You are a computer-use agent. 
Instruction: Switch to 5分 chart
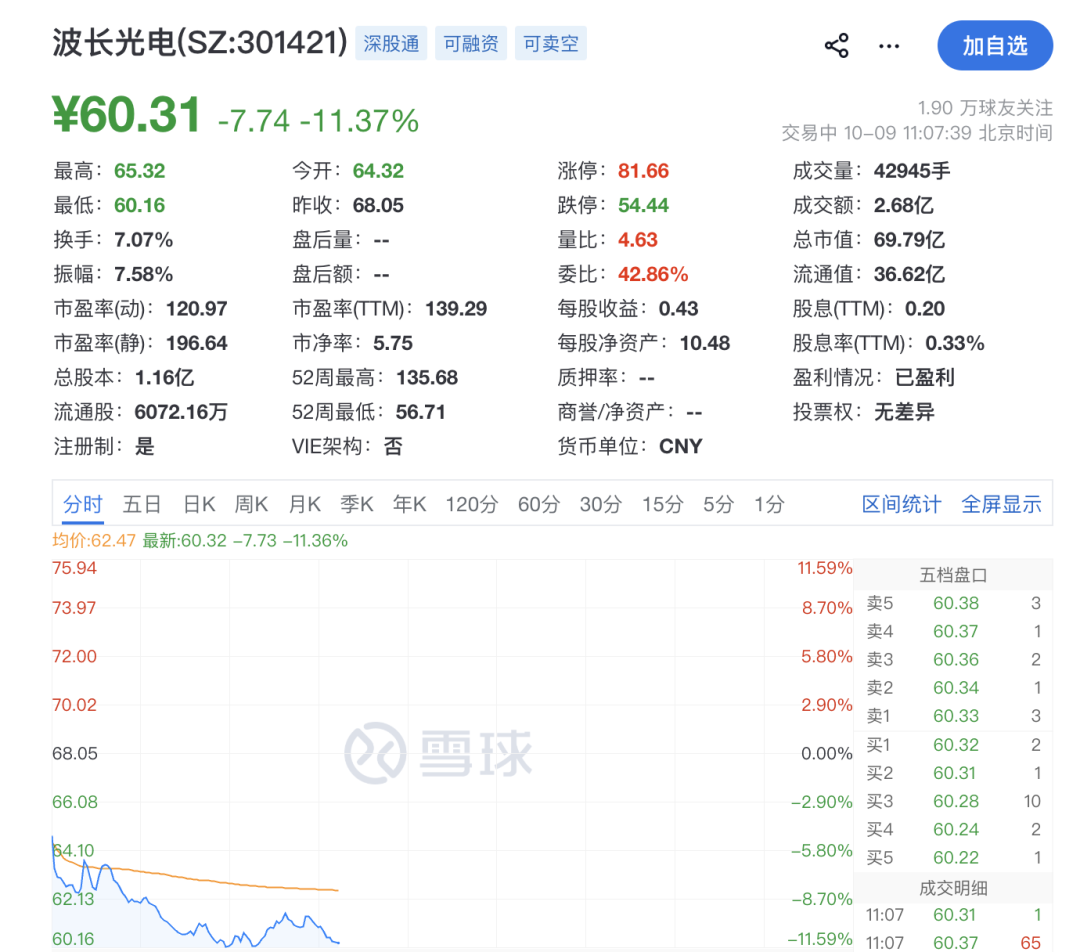(x=718, y=504)
